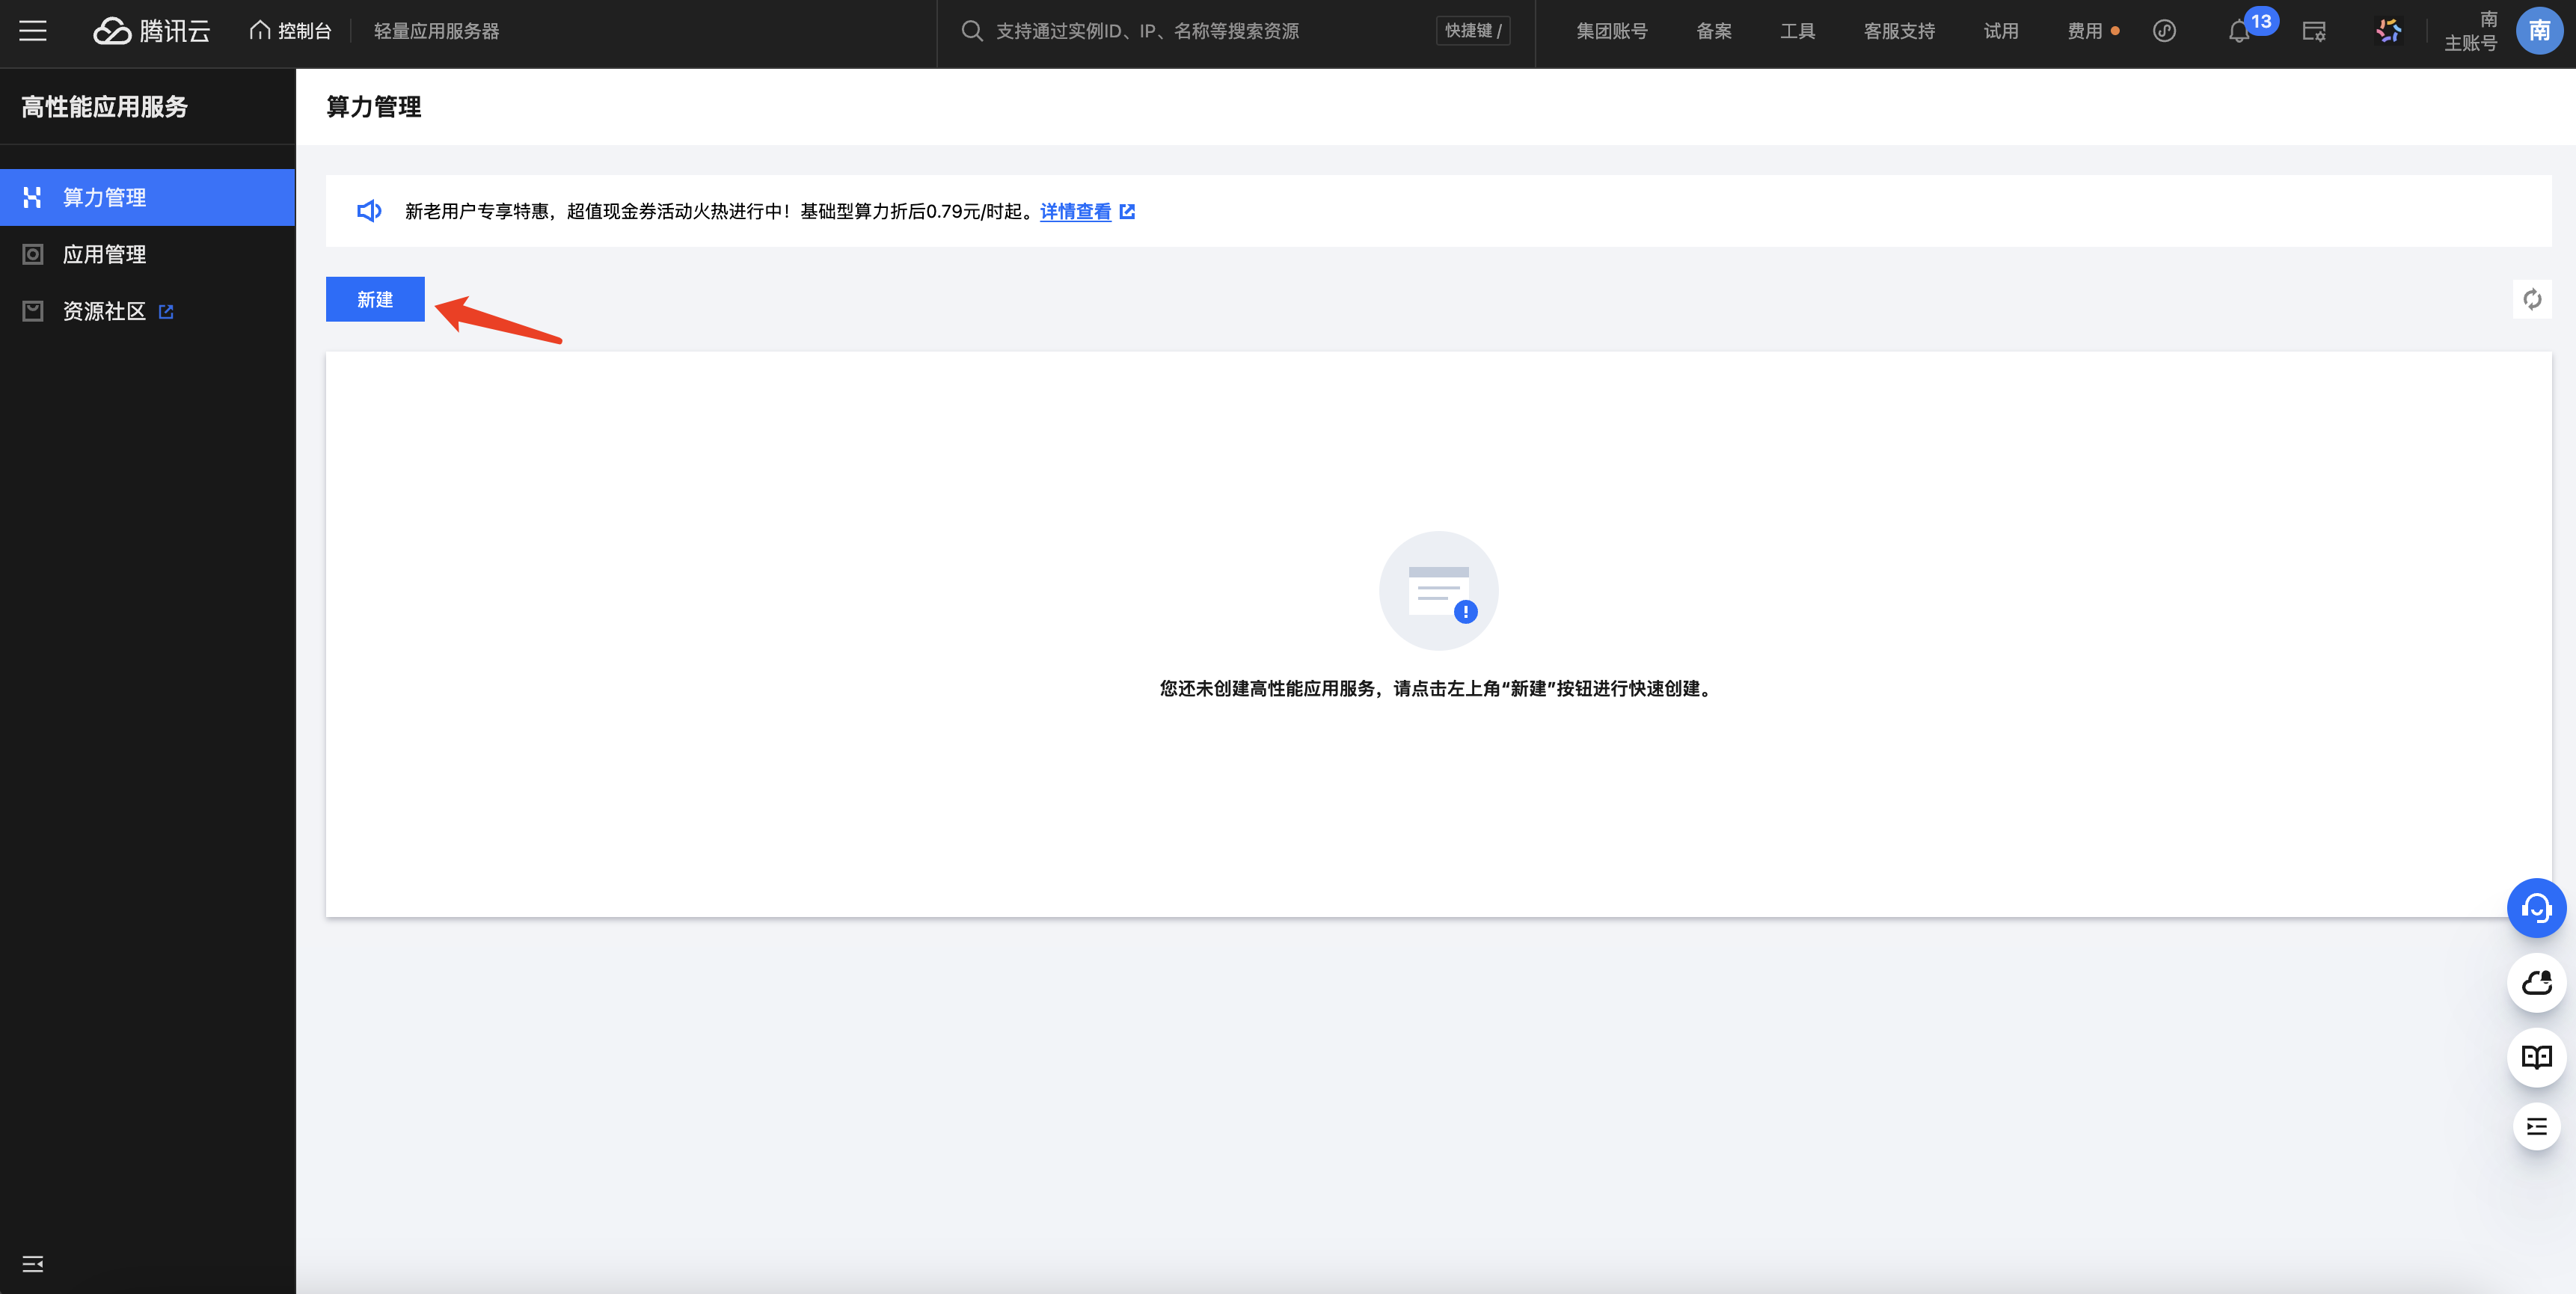Image resolution: width=2576 pixels, height=1294 pixels.
Task: Open 资源社区 in the sidebar
Action: 148,311
